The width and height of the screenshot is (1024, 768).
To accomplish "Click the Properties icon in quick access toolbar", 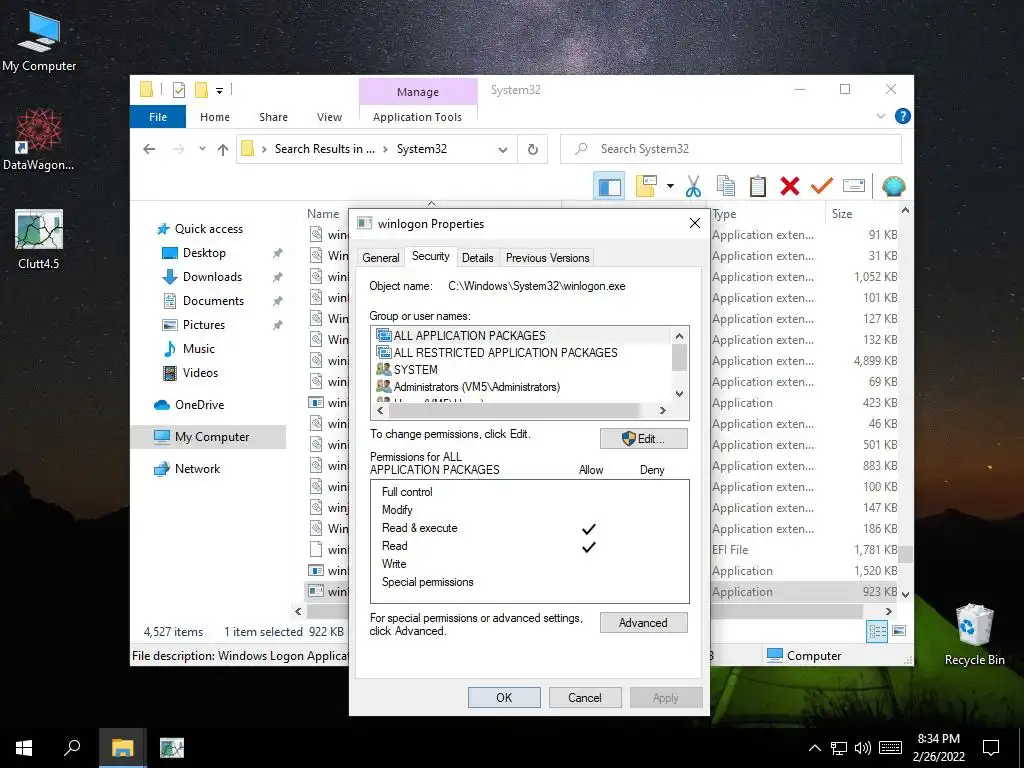I will 178,90.
